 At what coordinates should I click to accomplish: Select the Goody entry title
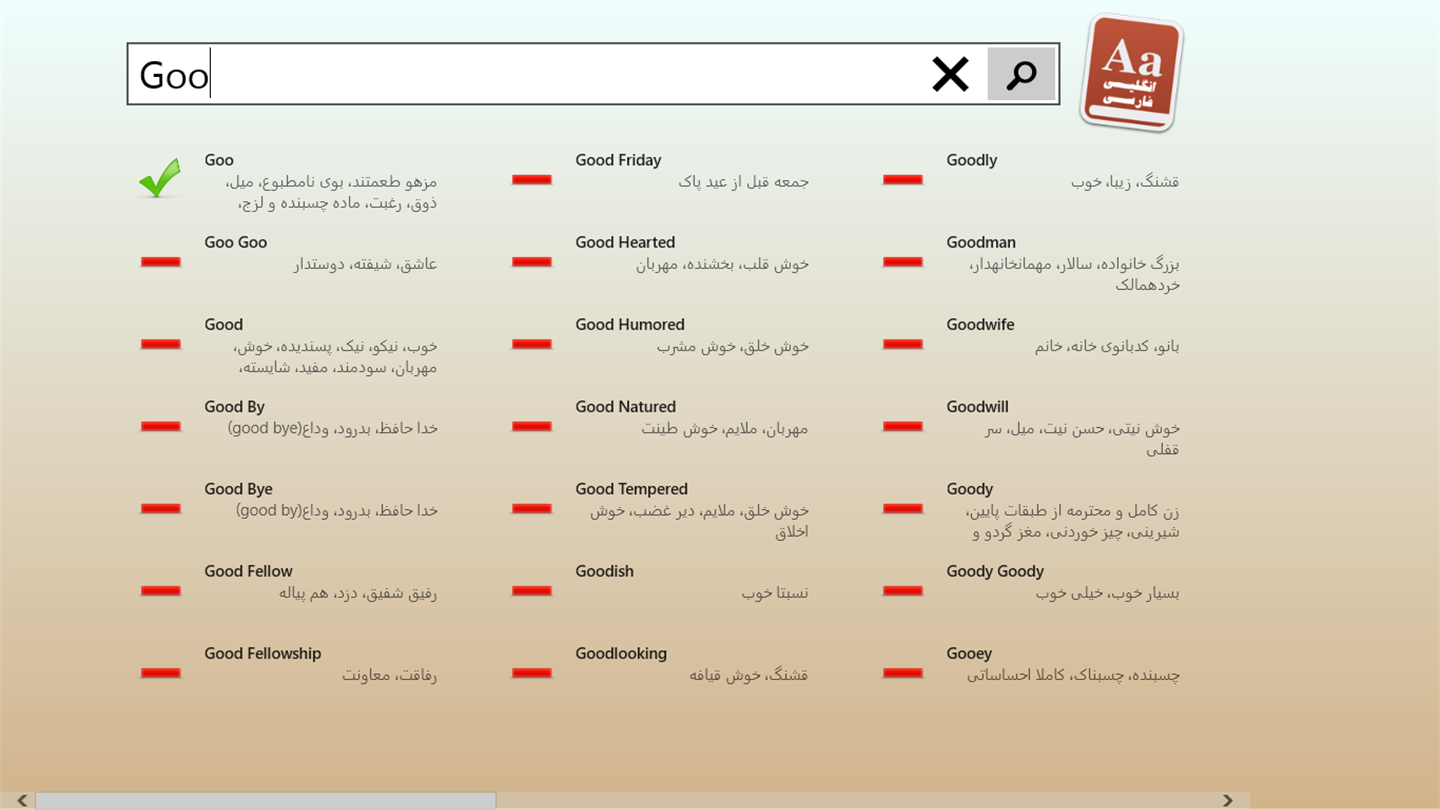point(970,489)
